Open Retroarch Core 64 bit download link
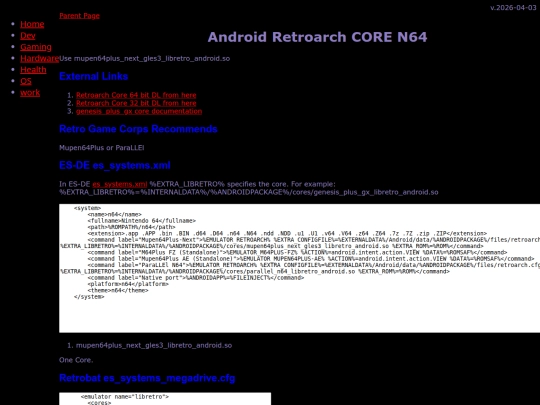This screenshot has height=405, width=540. coord(136,95)
